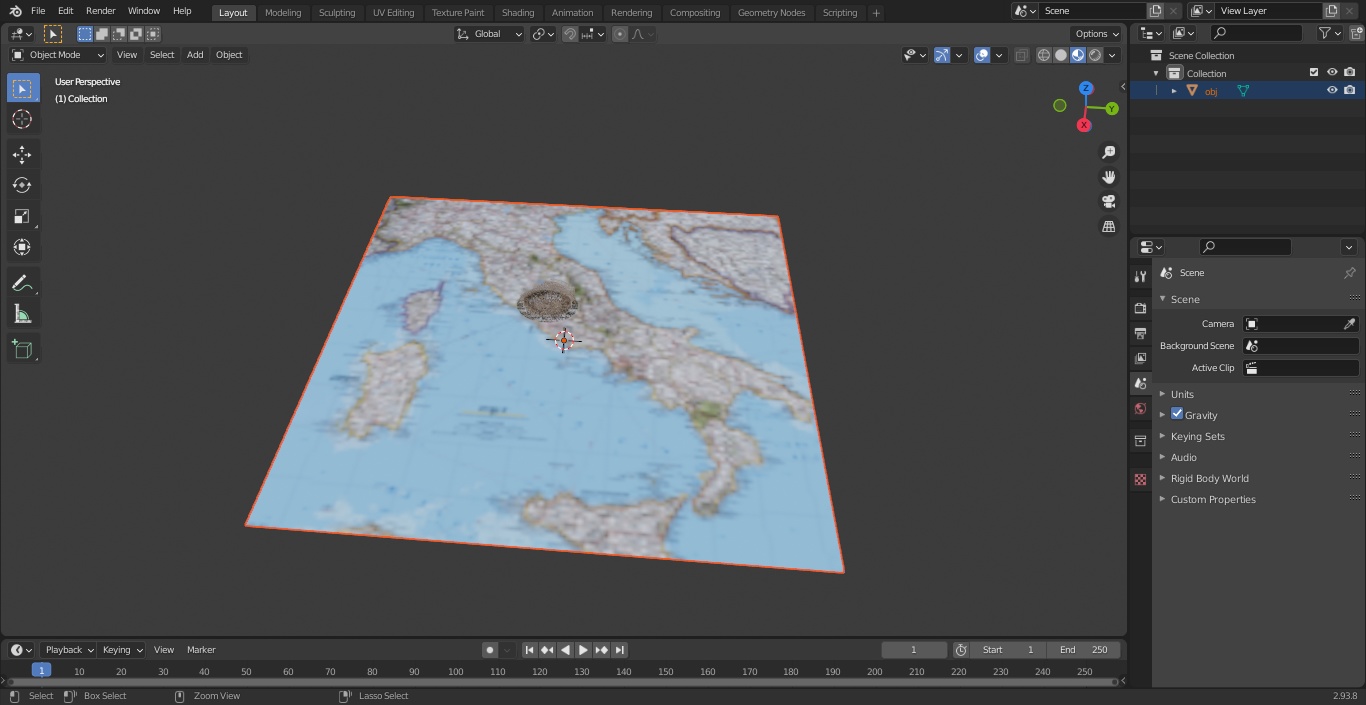The width and height of the screenshot is (1366, 705).
Task: Switch to wireframe viewport shading
Action: coord(1044,55)
